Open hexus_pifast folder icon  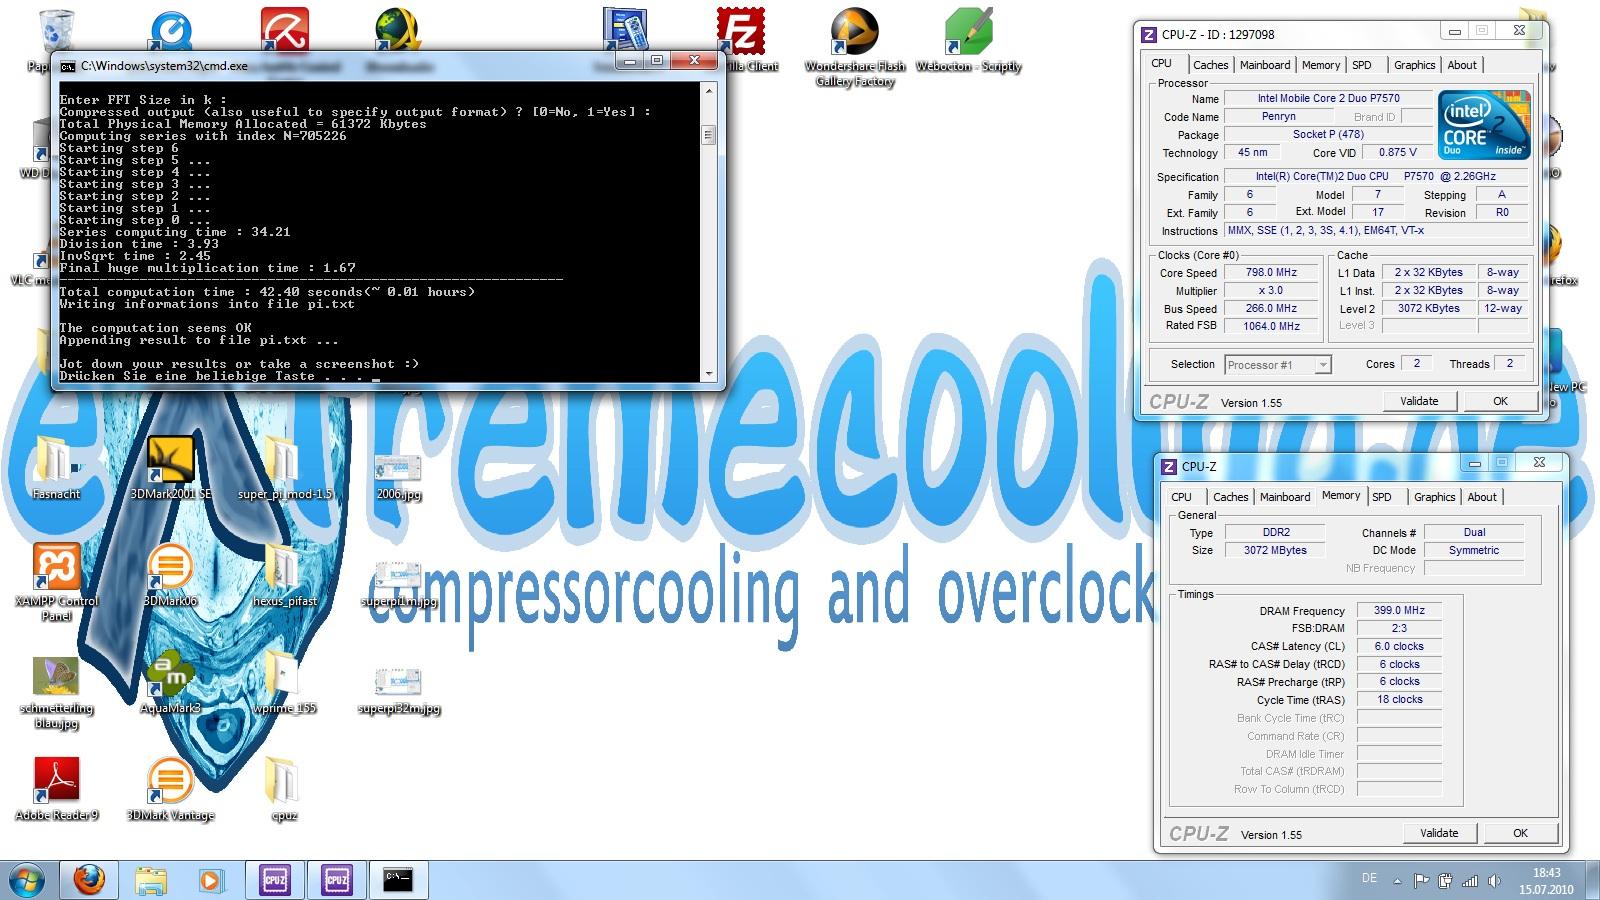[284, 575]
